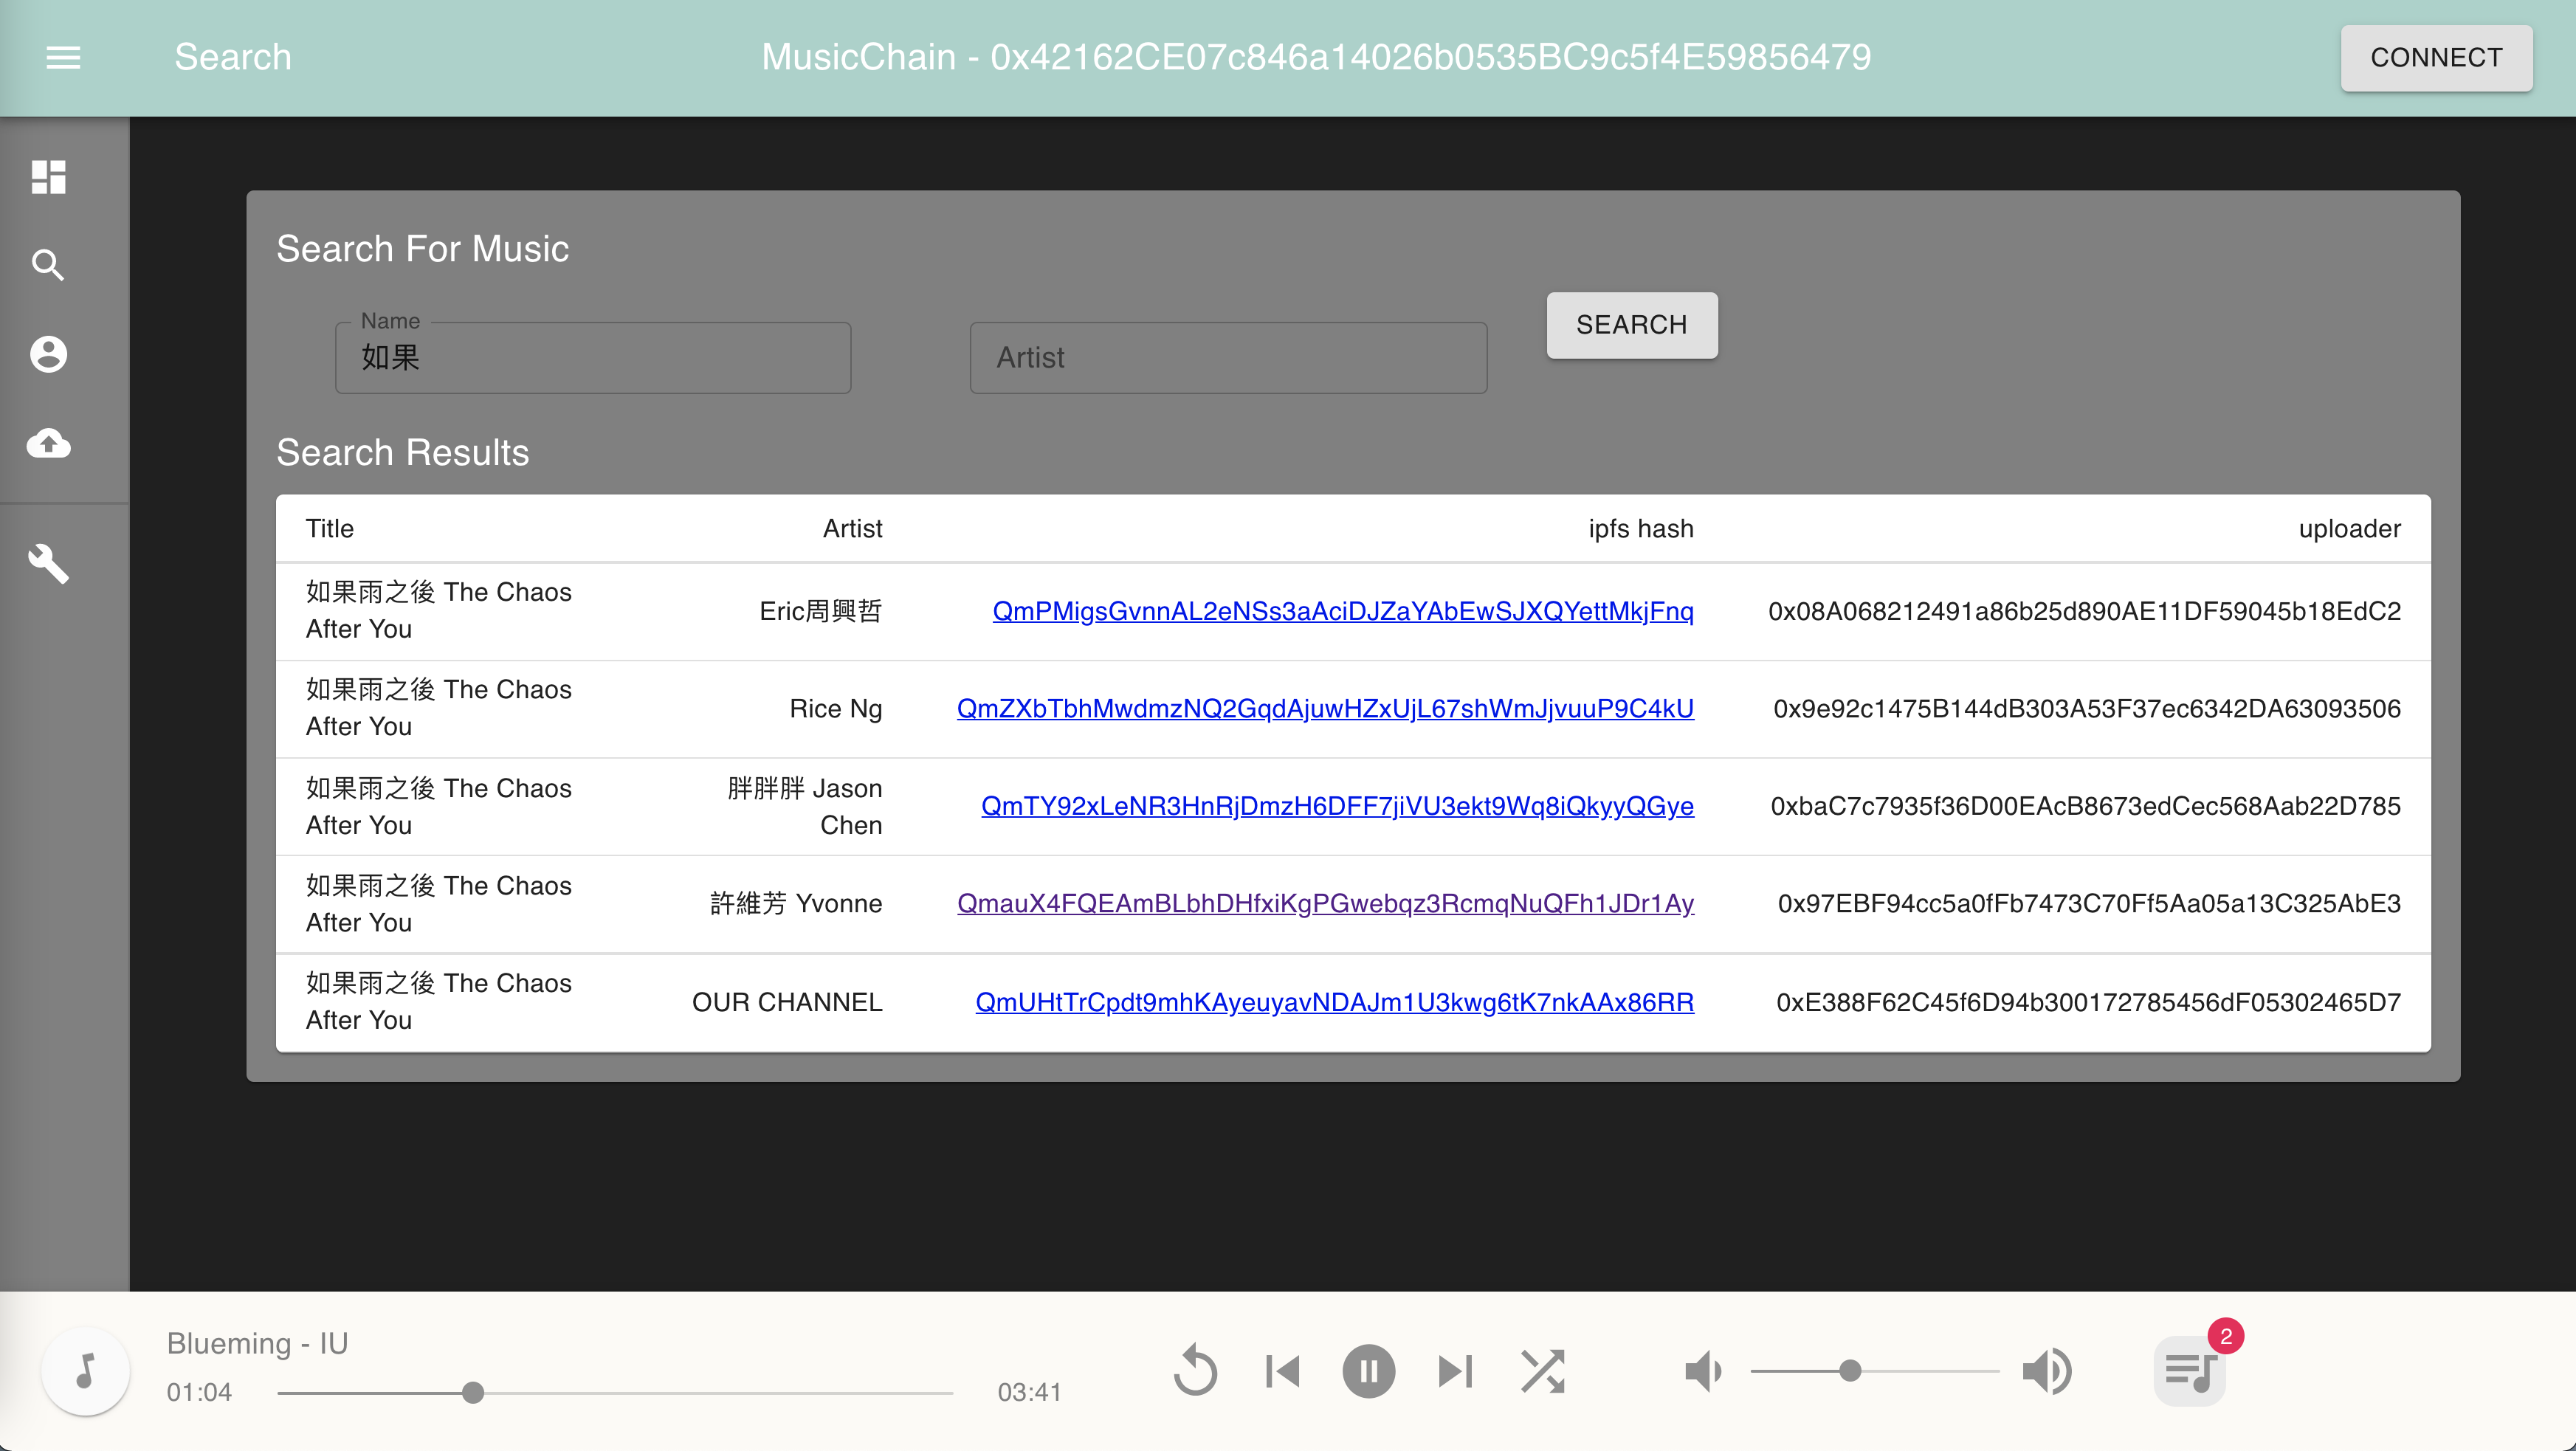
Task: Open the playlist queue with badge 2
Action: (2190, 1371)
